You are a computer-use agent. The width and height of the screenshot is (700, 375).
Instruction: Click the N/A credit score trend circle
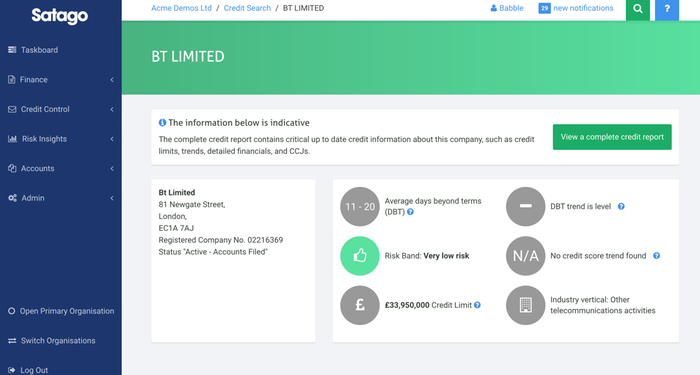pos(525,256)
